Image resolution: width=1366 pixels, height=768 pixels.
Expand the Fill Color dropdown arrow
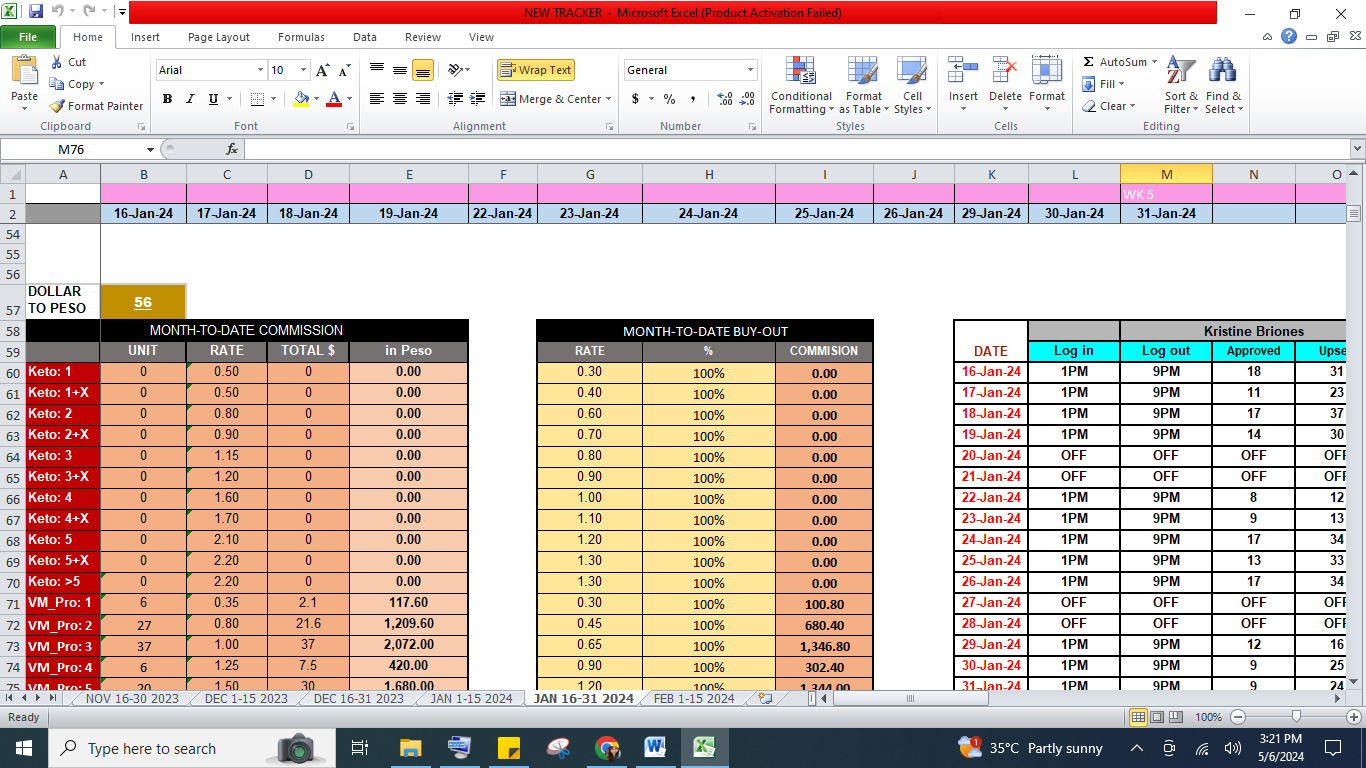pos(316,99)
